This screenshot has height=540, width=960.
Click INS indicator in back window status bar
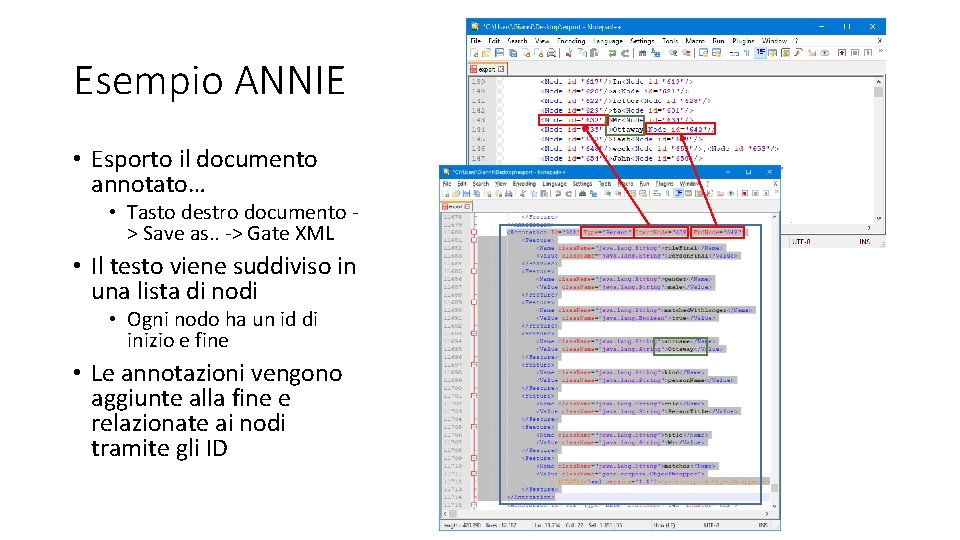tap(864, 242)
